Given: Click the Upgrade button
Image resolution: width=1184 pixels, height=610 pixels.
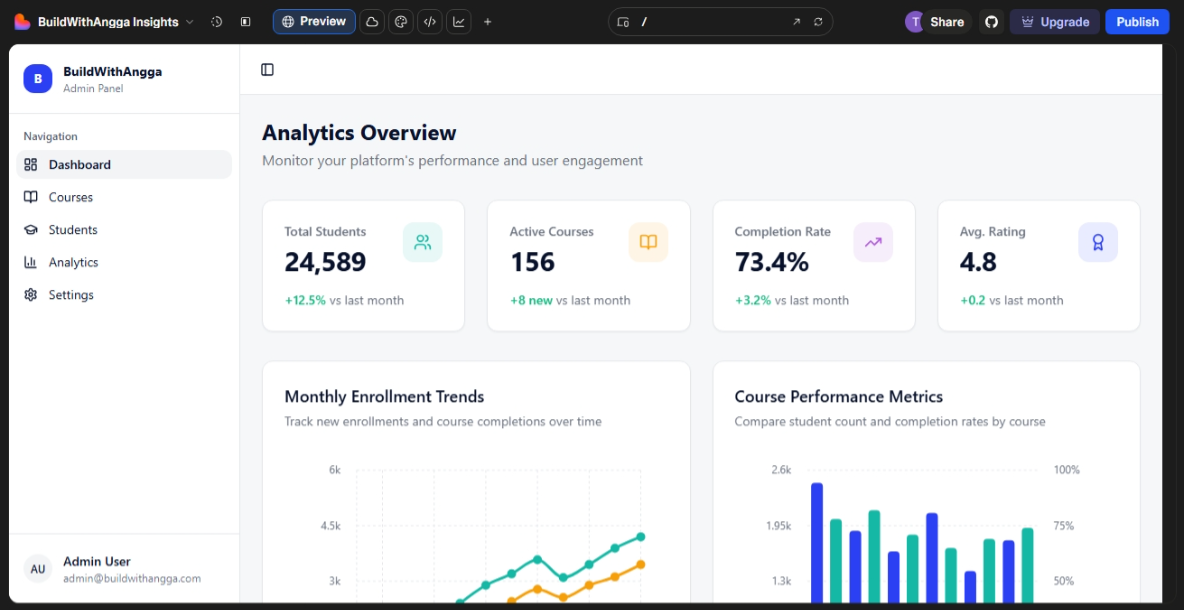Looking at the screenshot, I should pos(1055,22).
